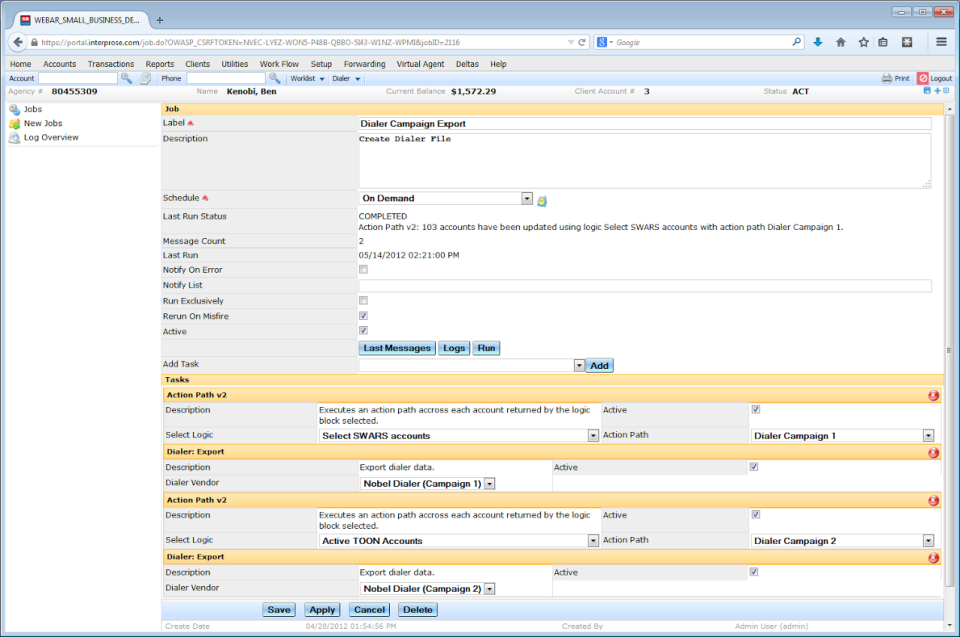Image resolution: width=960 pixels, height=637 pixels.
Task: Click the red Logout icon
Action: (923, 78)
